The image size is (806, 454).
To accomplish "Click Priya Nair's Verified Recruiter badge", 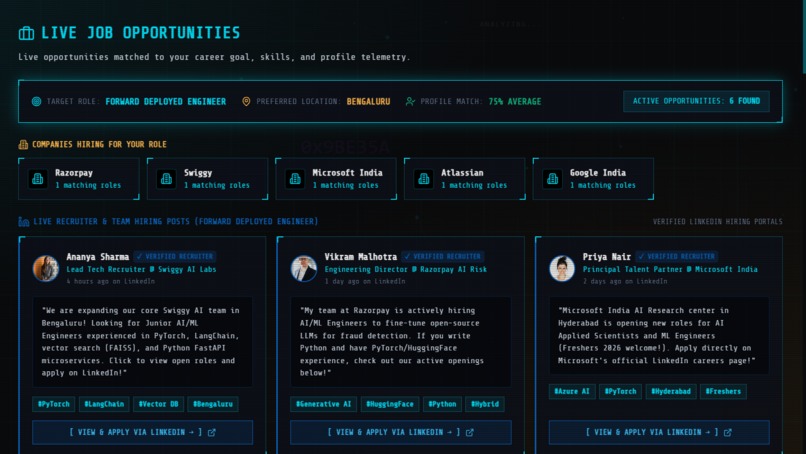I will (x=677, y=256).
